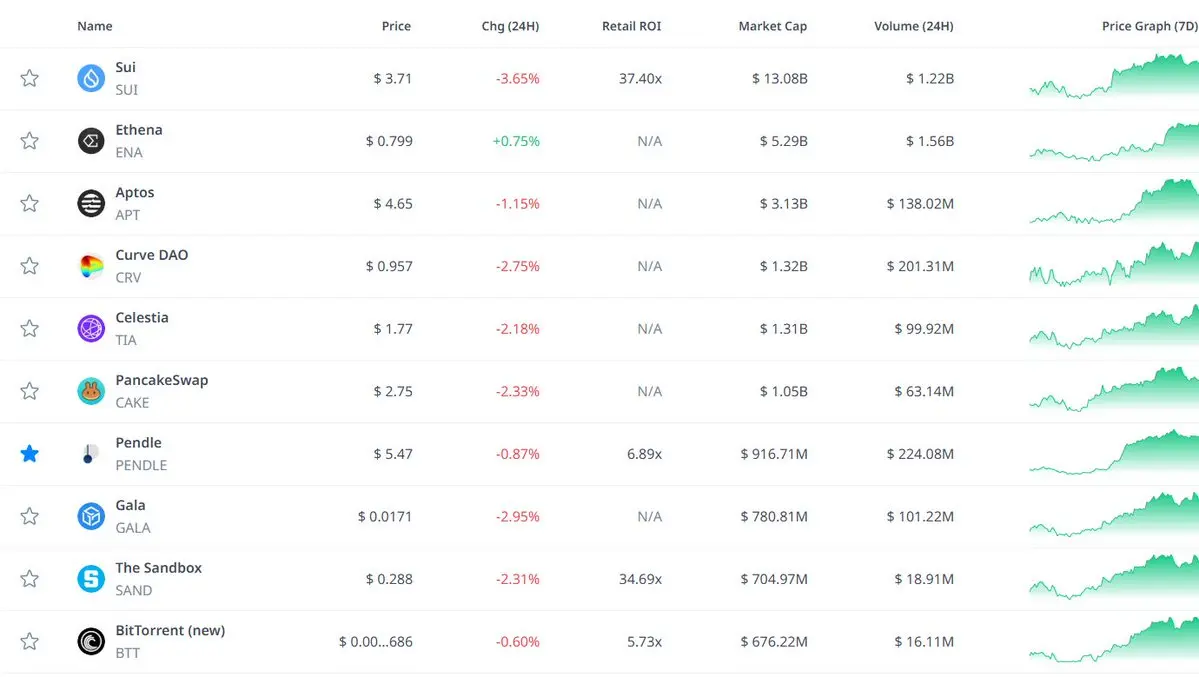The height and width of the screenshot is (677, 1199).
Task: Click the PancakeSwap bunny logo
Action: coord(91,391)
